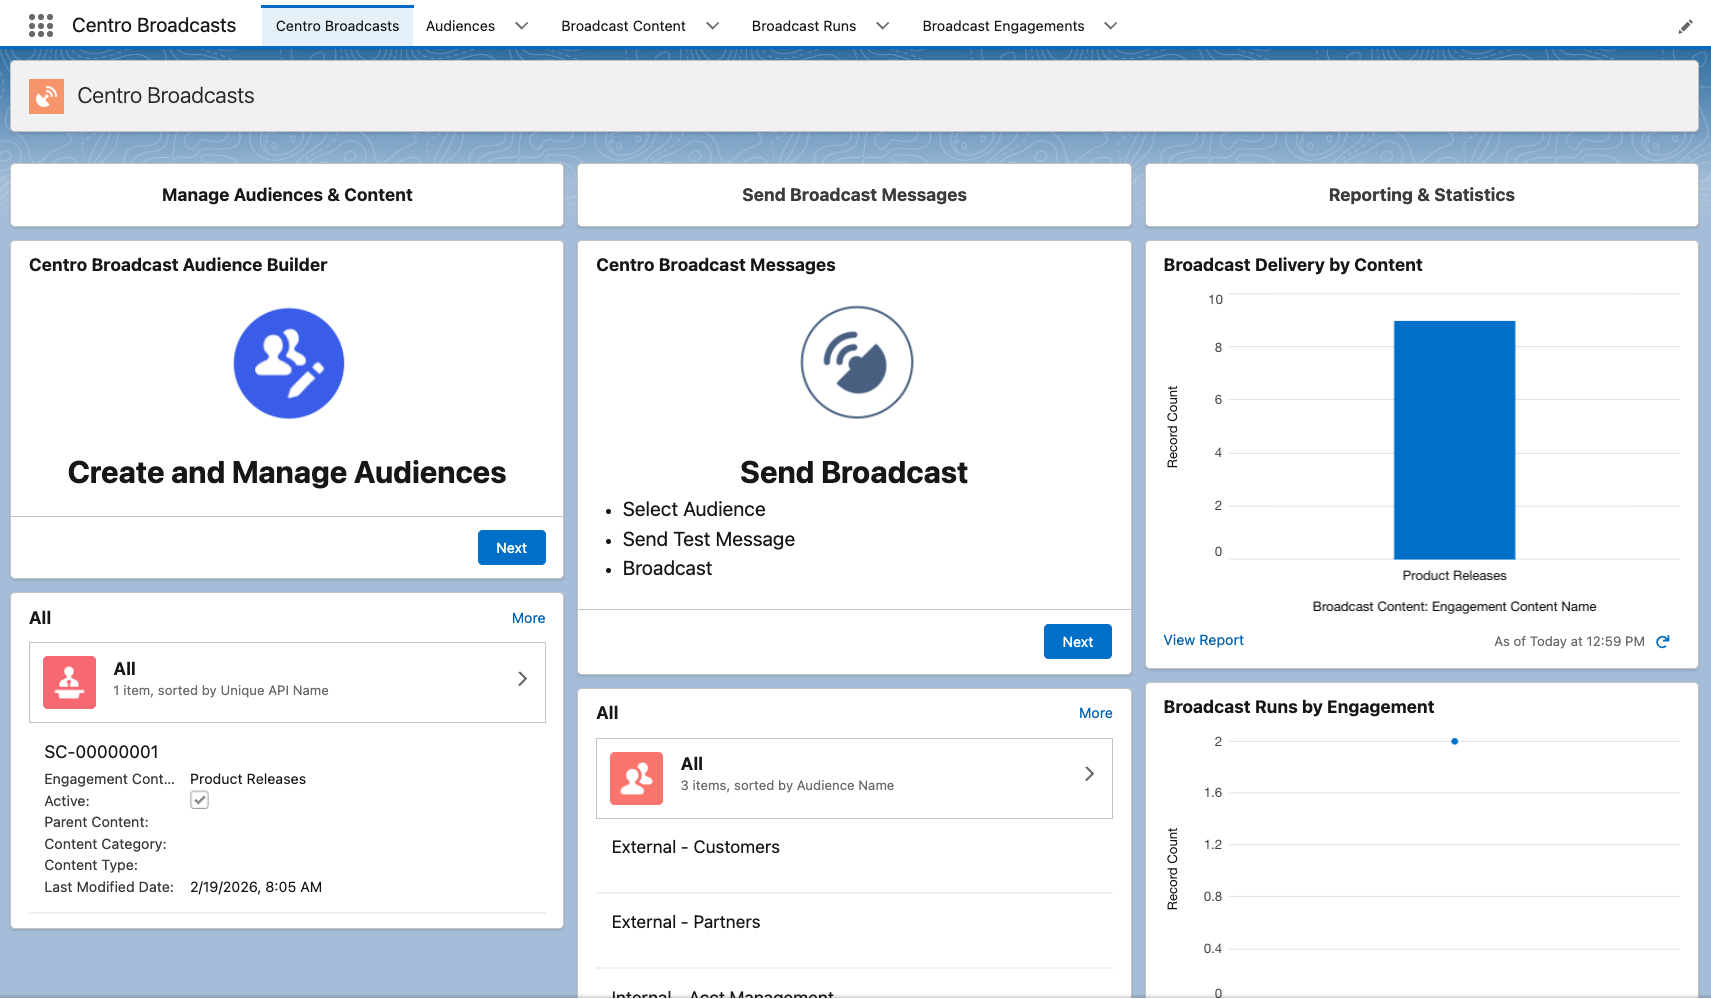Screen dimensions: 1711x999
Task: Click "As of Today at 12:59 PM" timestamp
Action: coord(1569,642)
